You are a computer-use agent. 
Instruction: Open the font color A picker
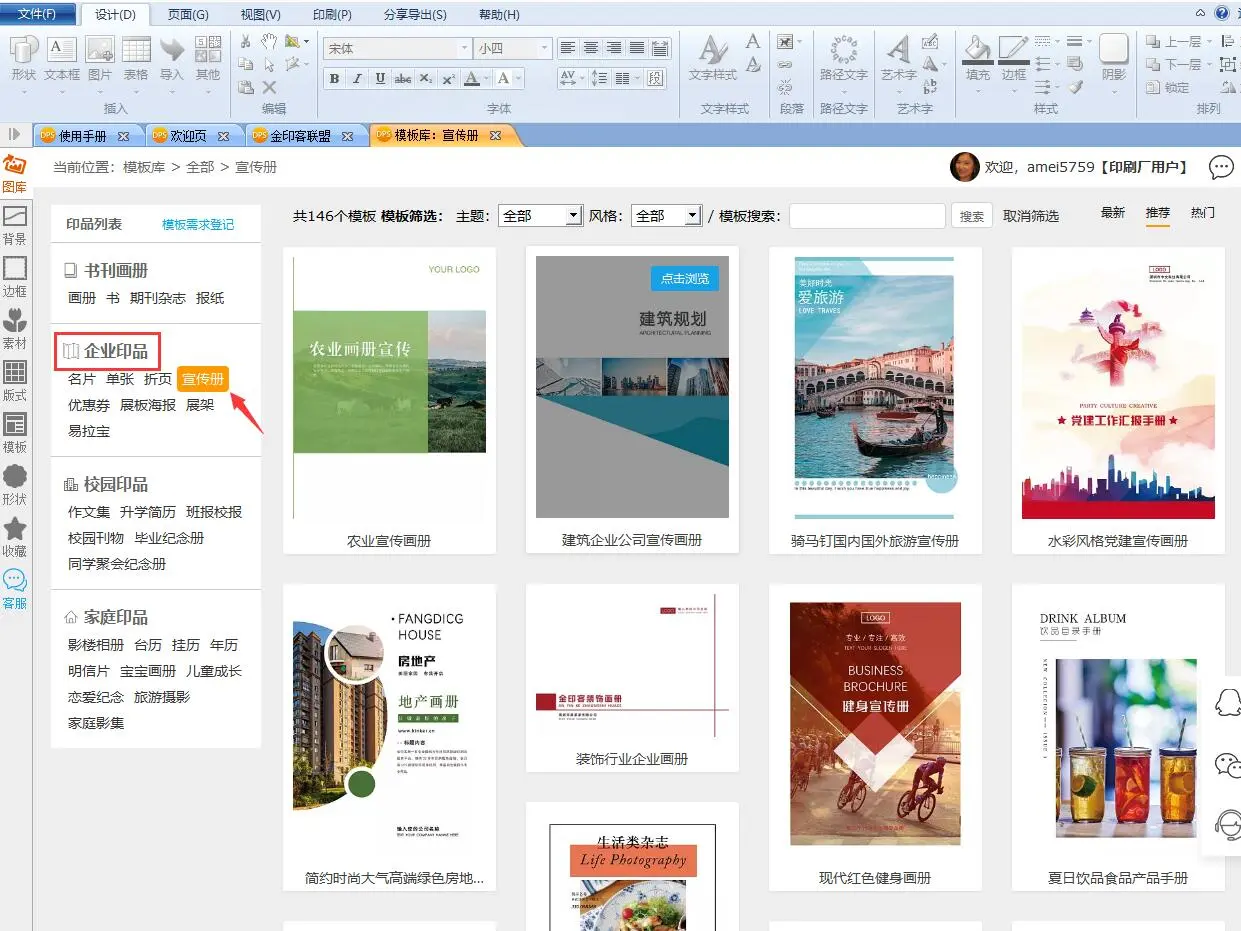pyautogui.click(x=473, y=79)
